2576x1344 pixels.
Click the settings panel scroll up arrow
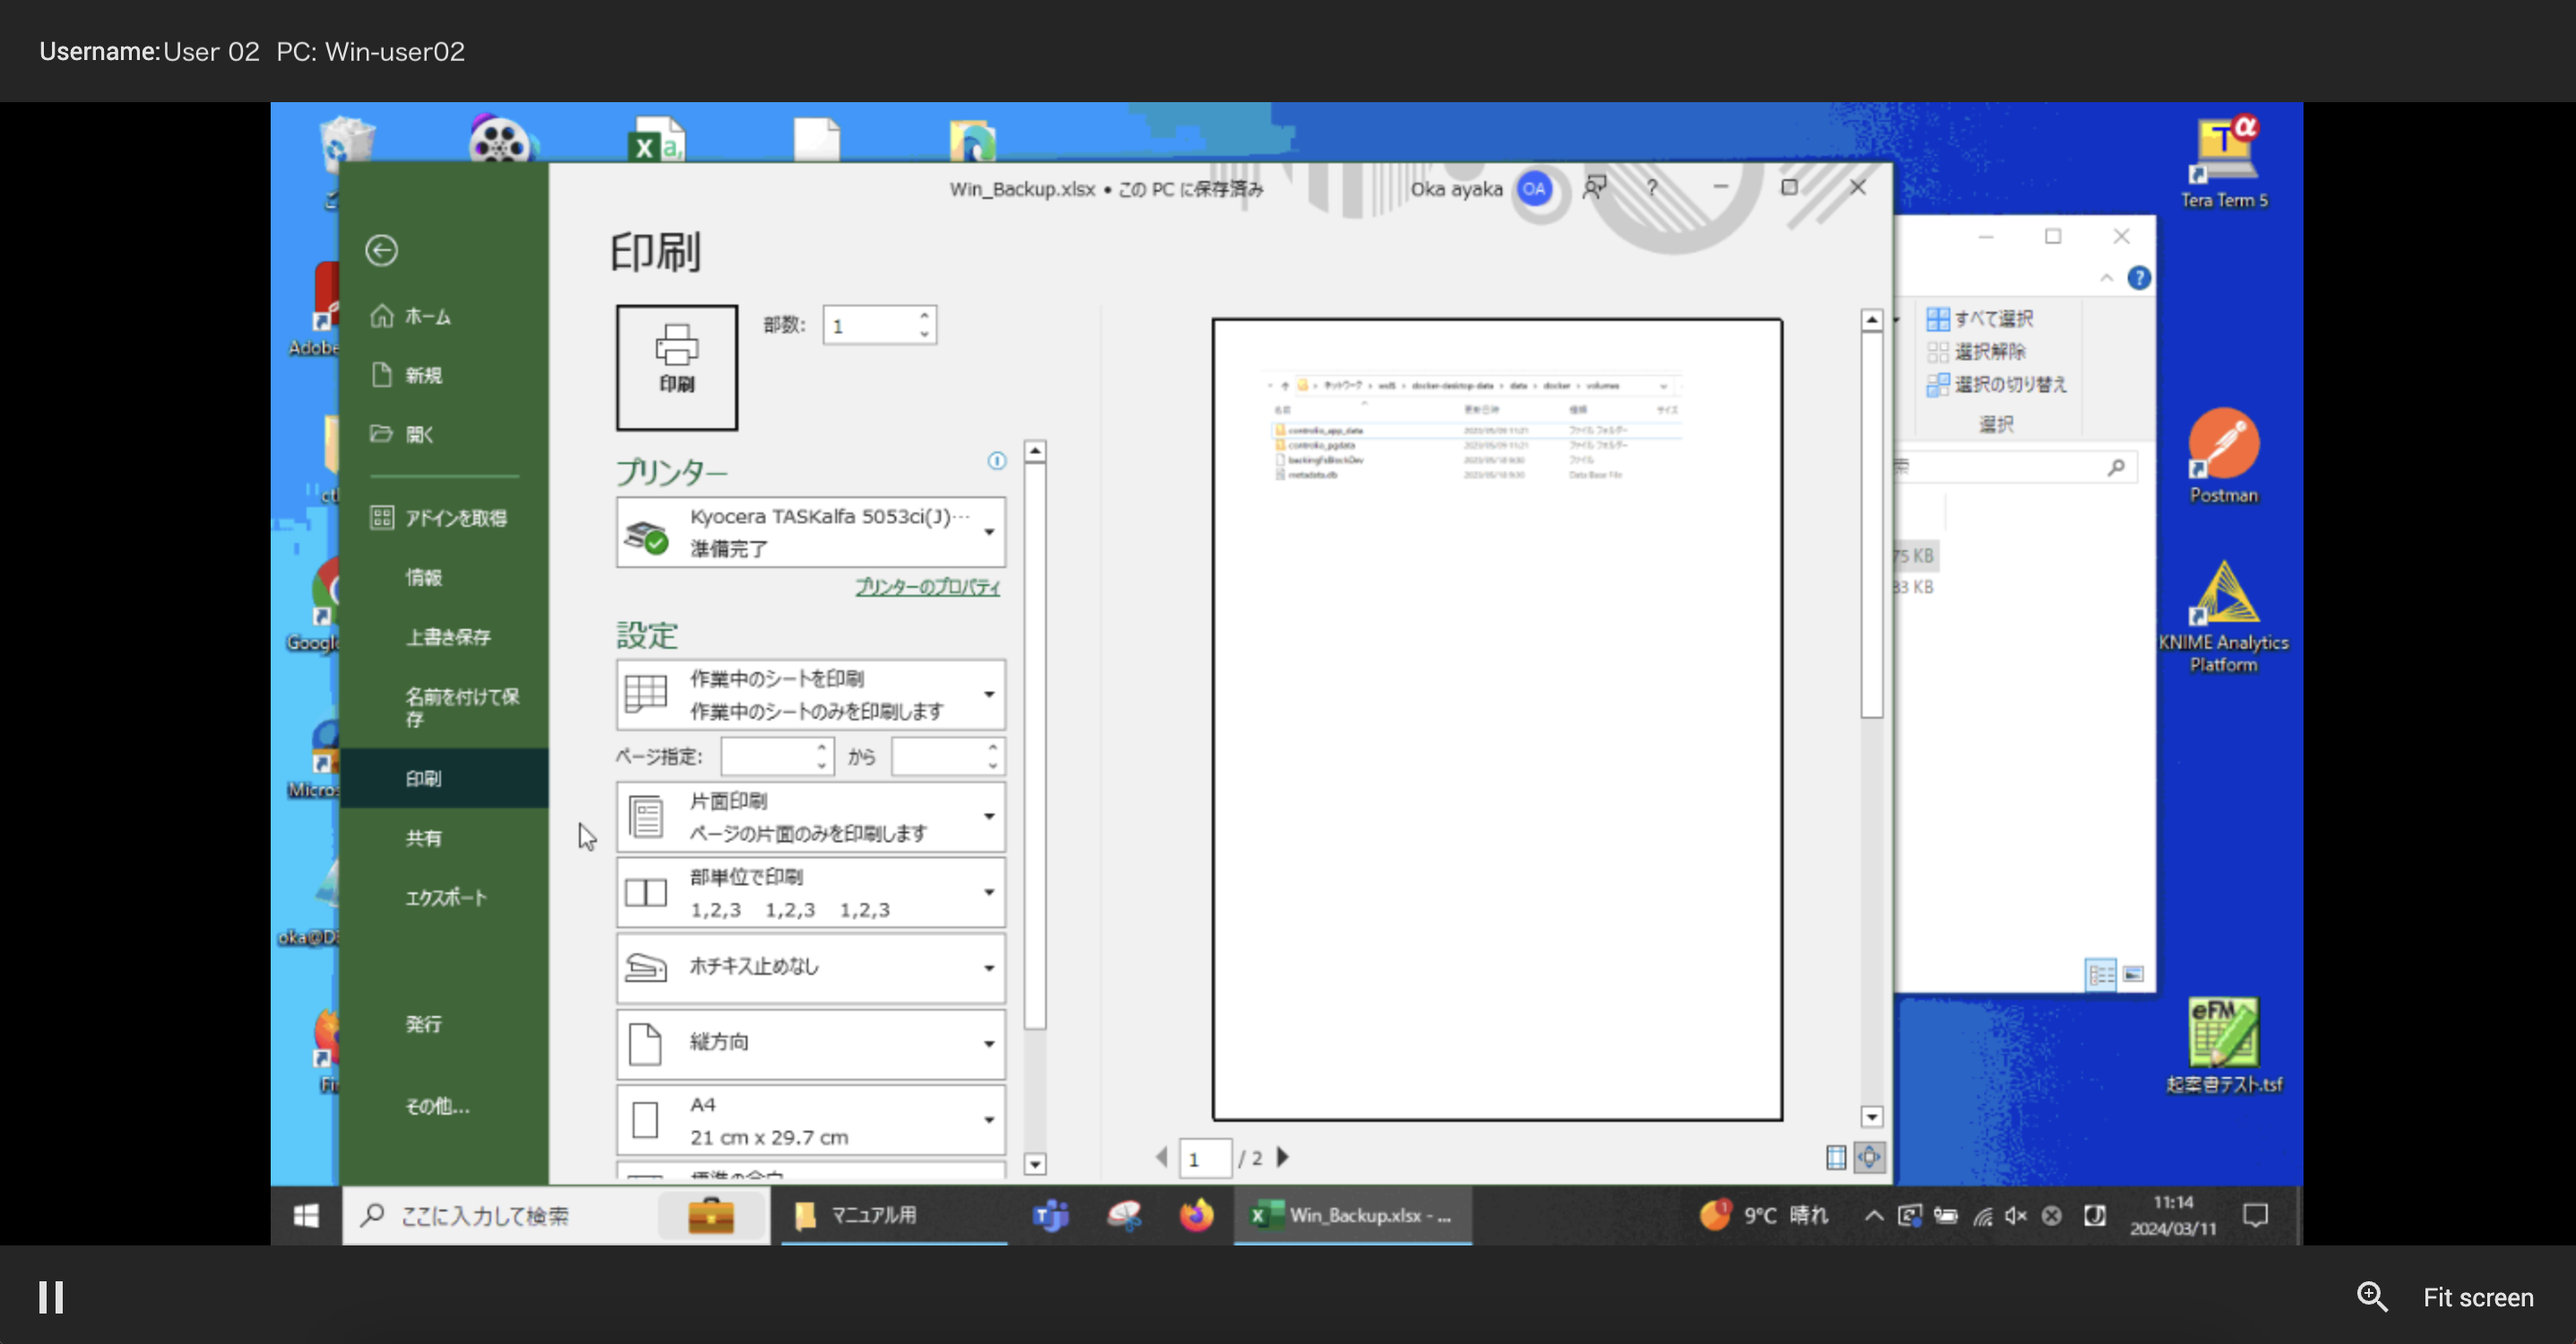pos(1035,452)
